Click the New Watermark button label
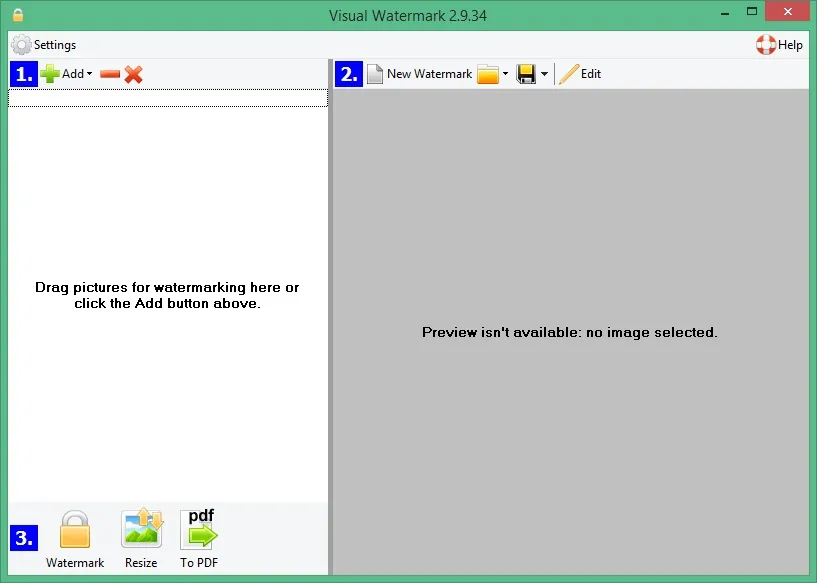The image size is (817, 583). coord(429,74)
